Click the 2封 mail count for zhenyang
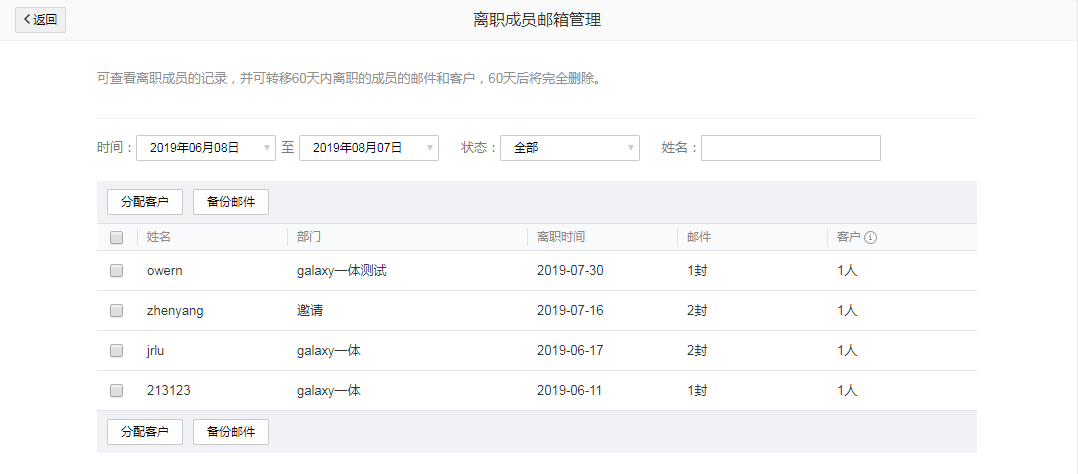 697,311
